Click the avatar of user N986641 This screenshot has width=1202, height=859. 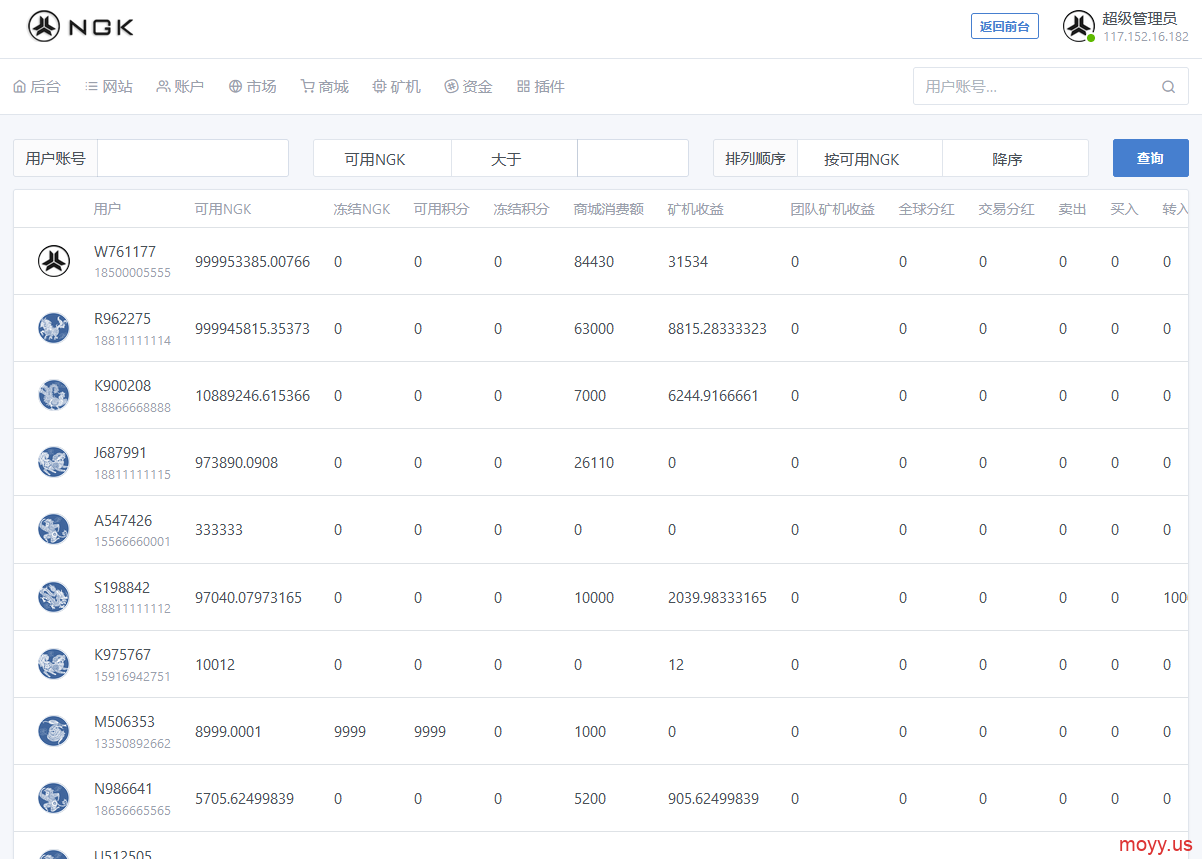[x=54, y=798]
